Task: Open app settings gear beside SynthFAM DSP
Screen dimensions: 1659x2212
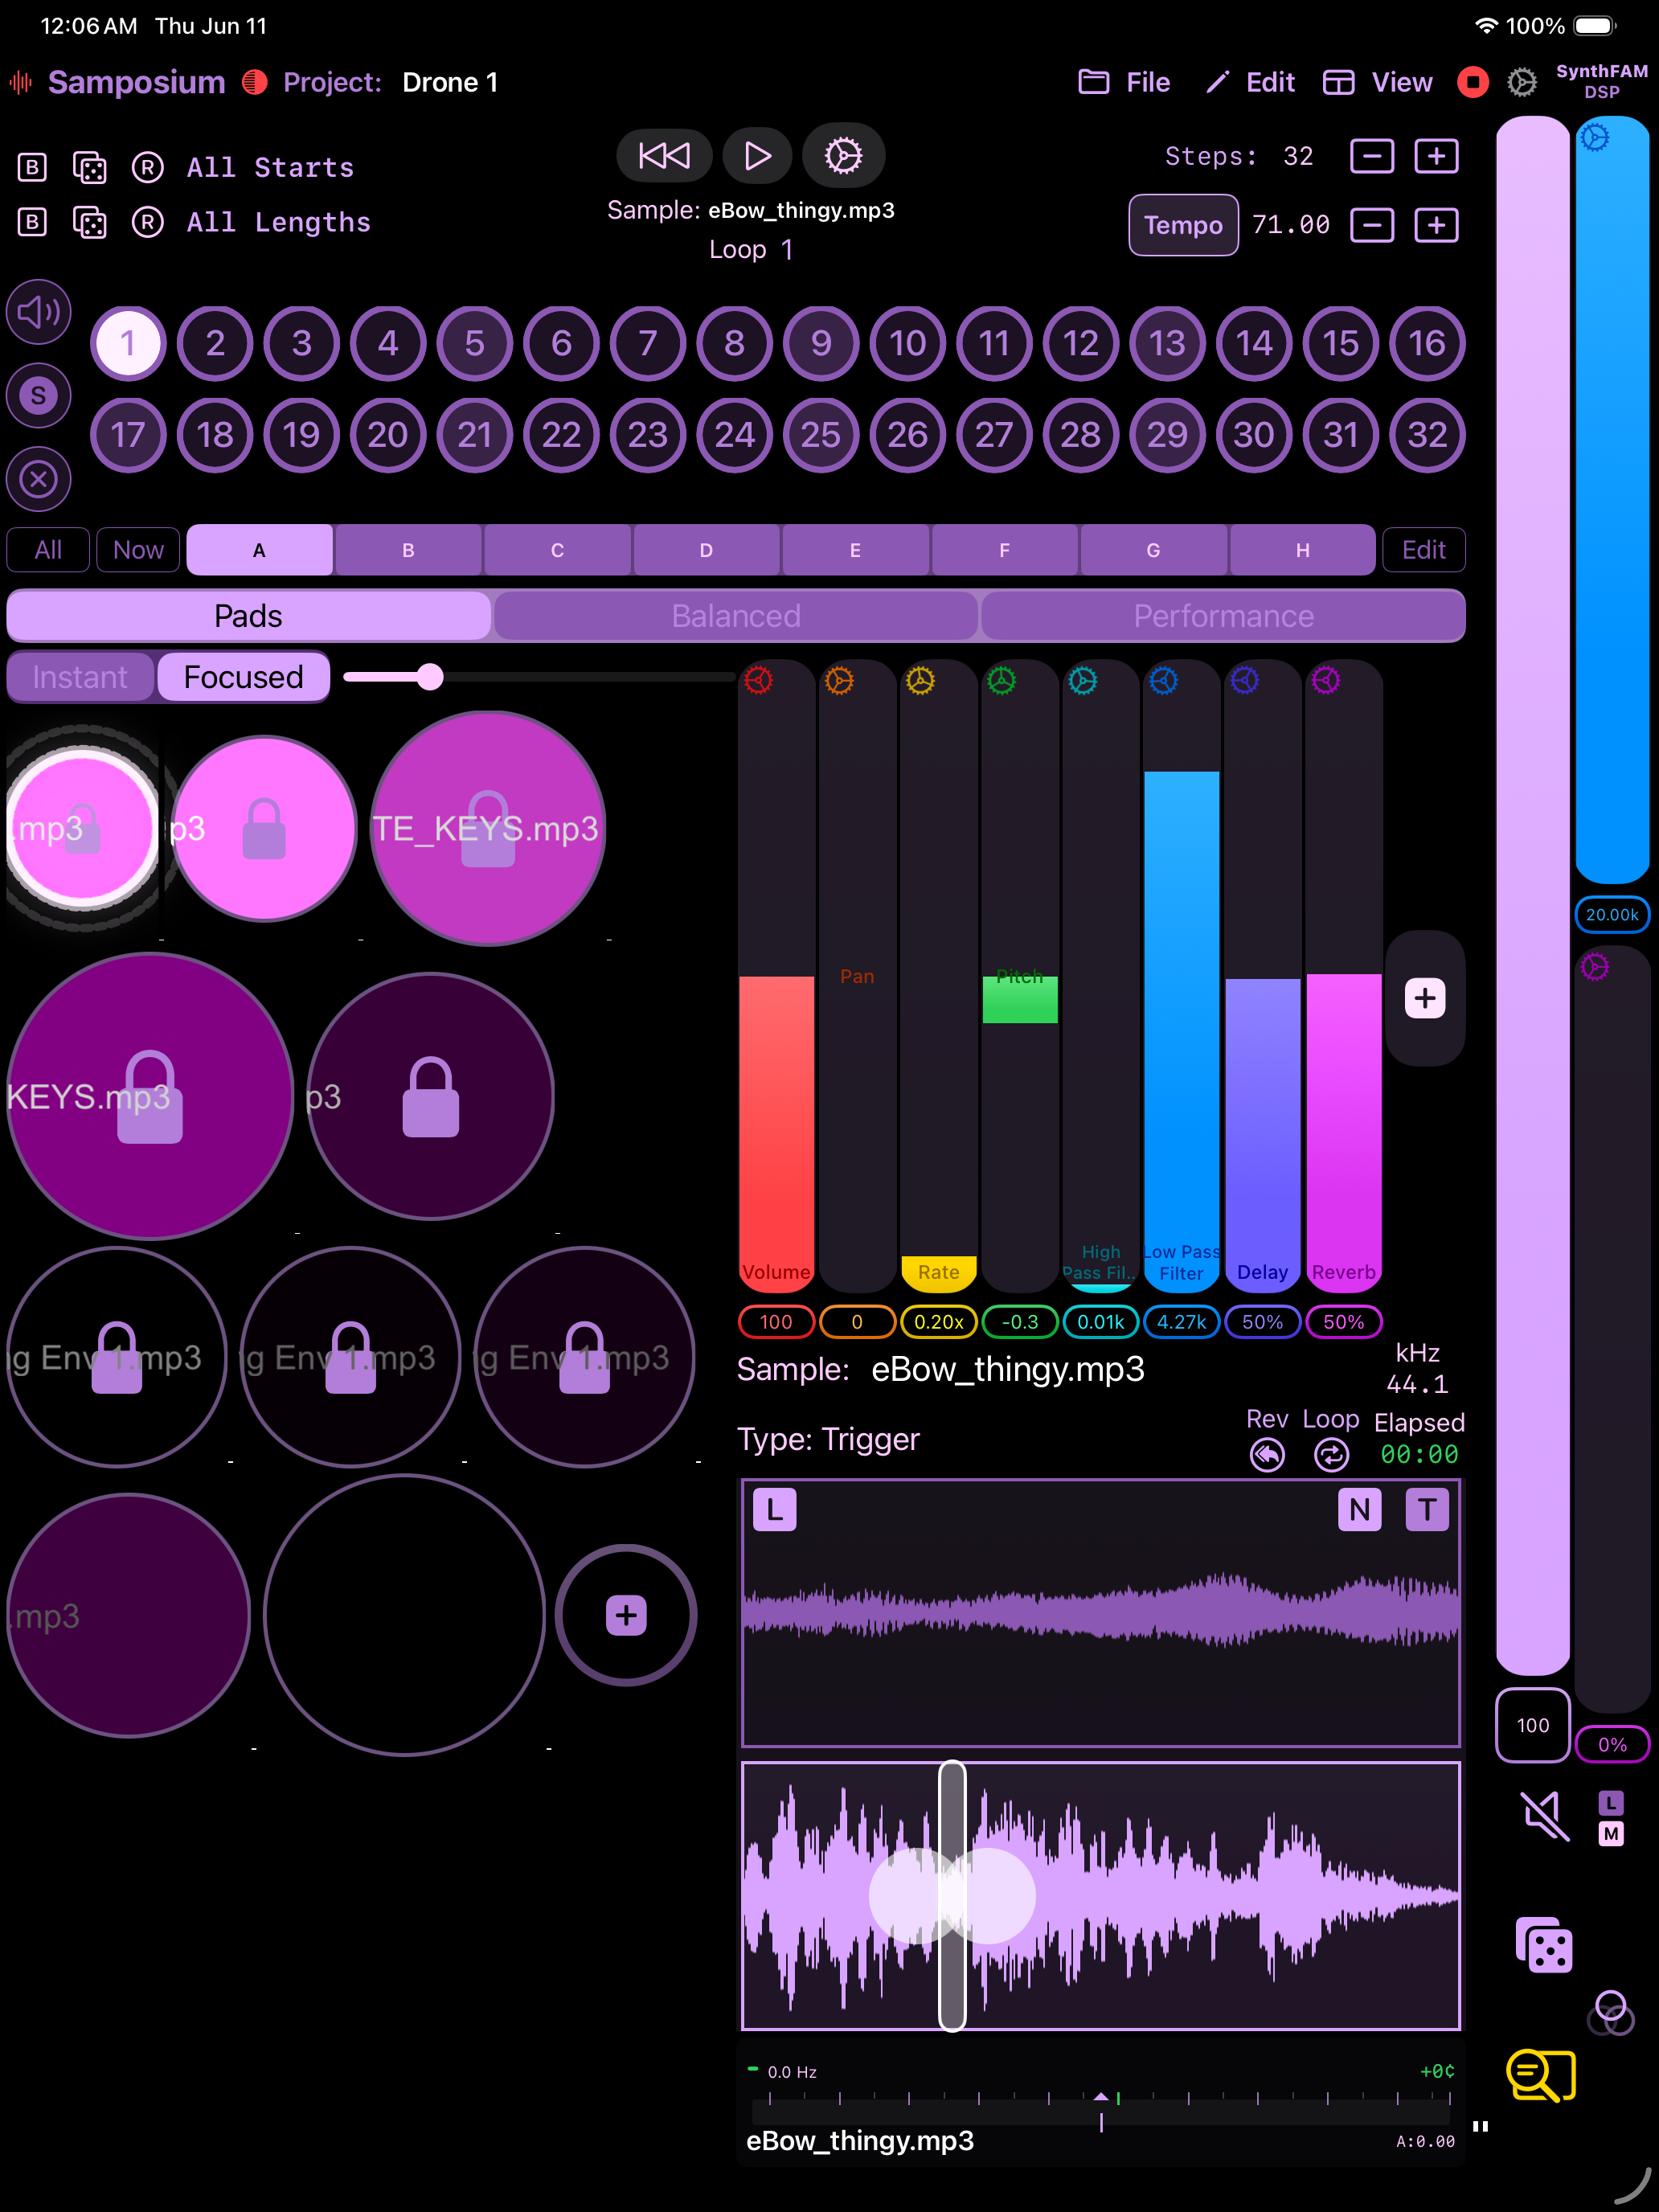Action: (1522, 82)
